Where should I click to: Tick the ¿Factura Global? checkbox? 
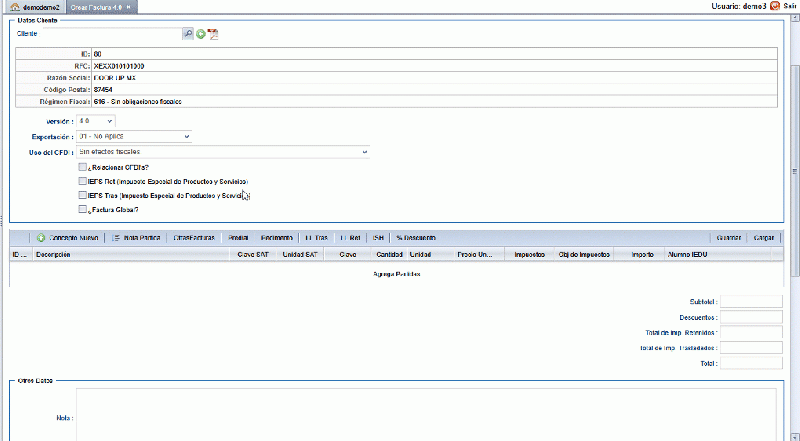click(82, 209)
